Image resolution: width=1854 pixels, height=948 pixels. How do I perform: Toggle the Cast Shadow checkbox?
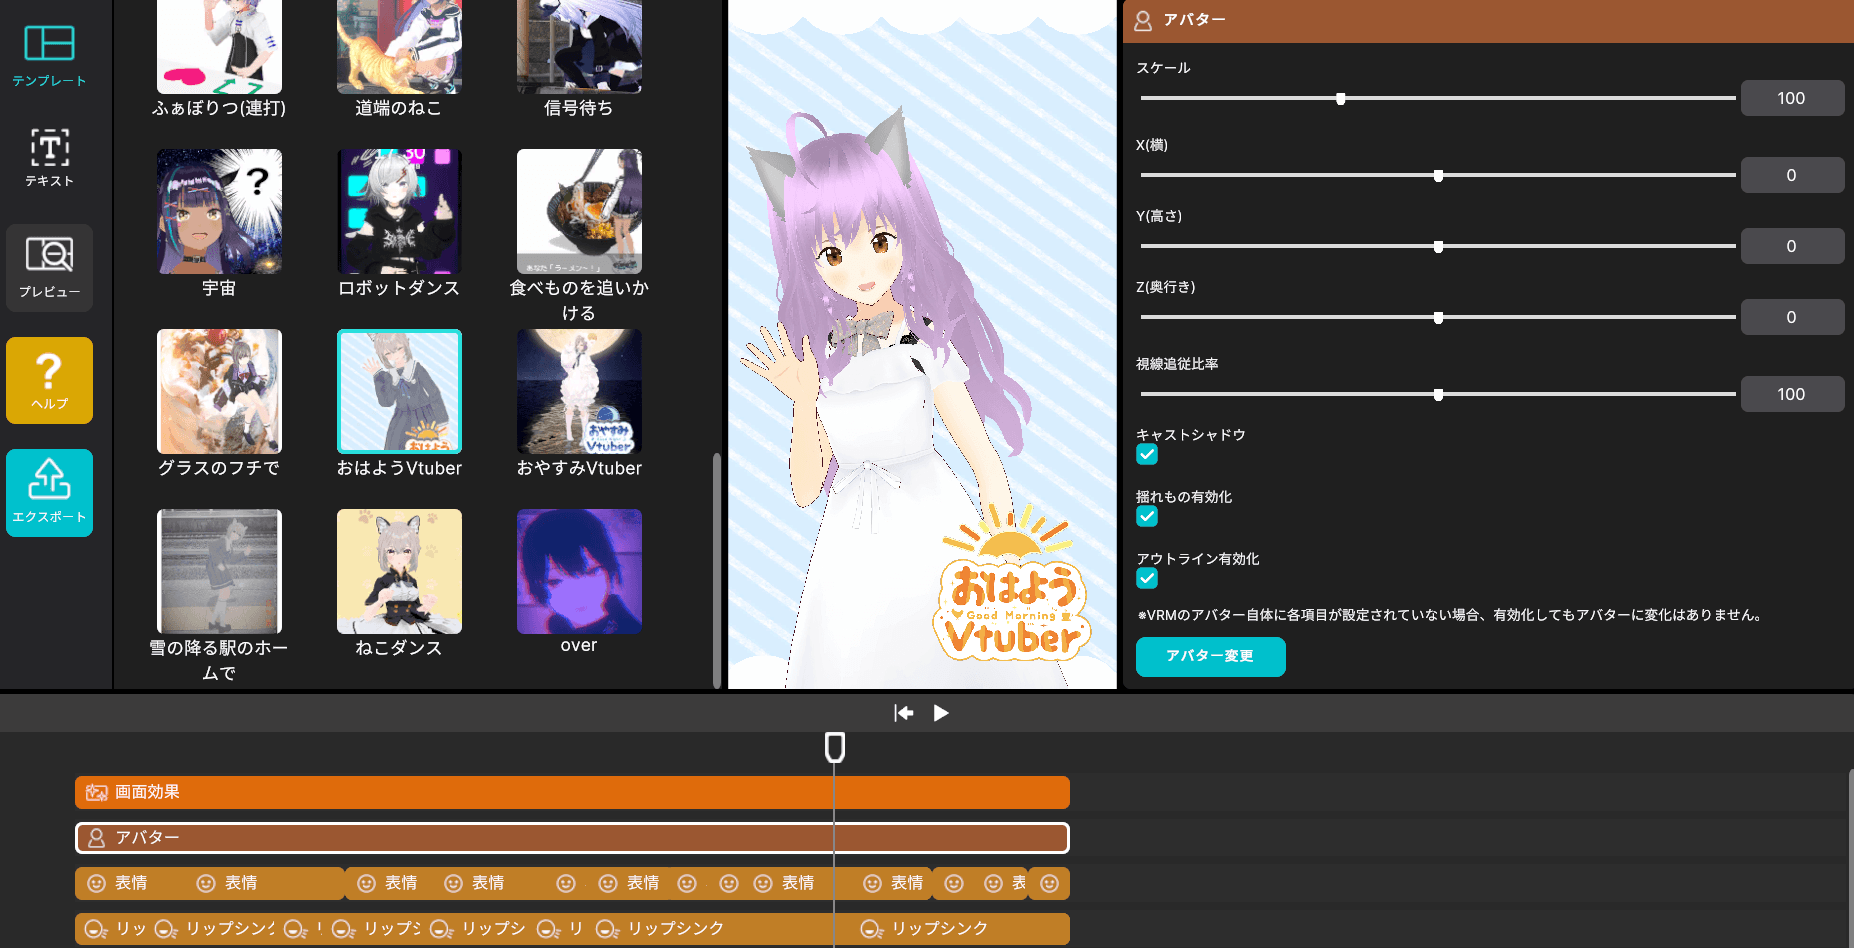(1147, 455)
